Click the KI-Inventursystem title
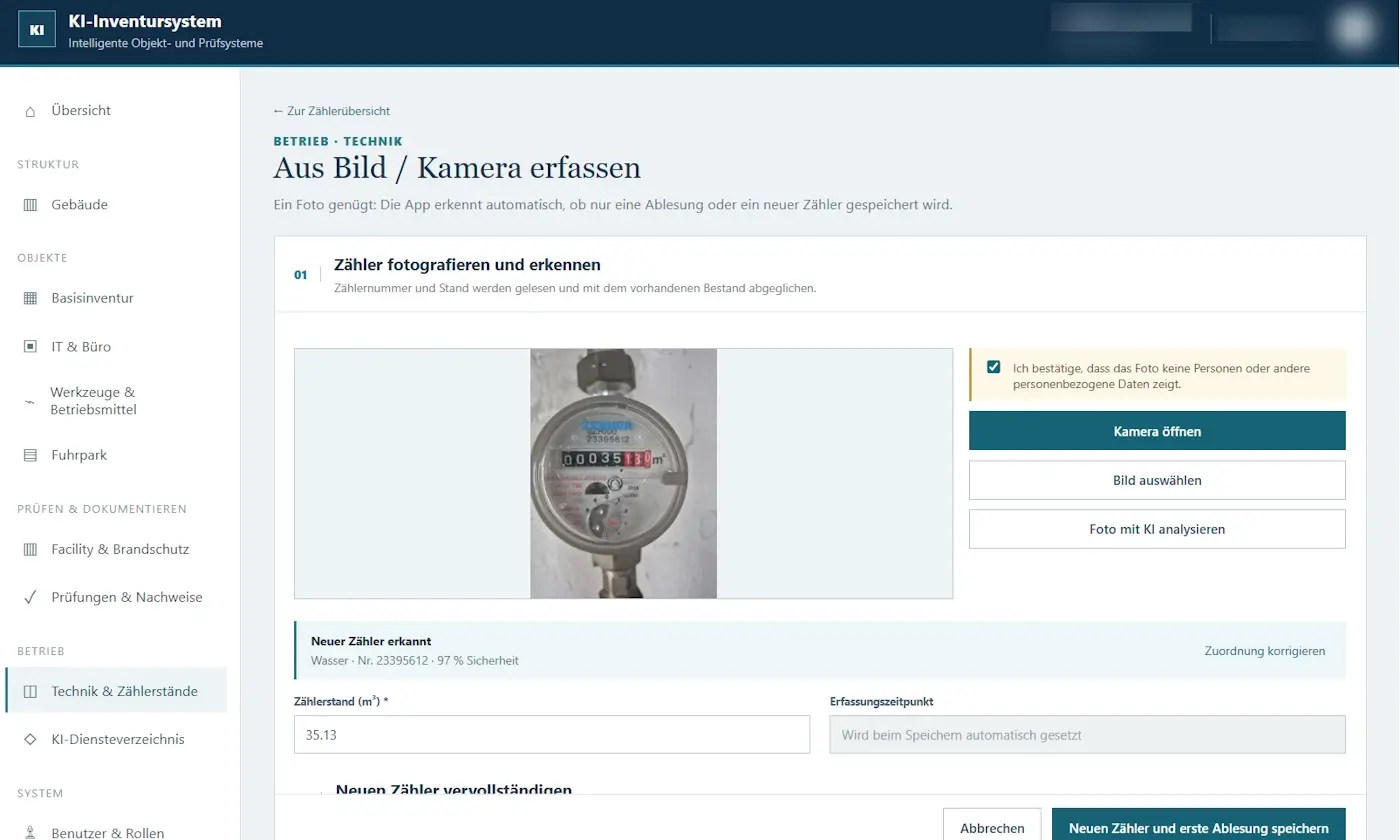The image size is (1400, 840). 145,21
